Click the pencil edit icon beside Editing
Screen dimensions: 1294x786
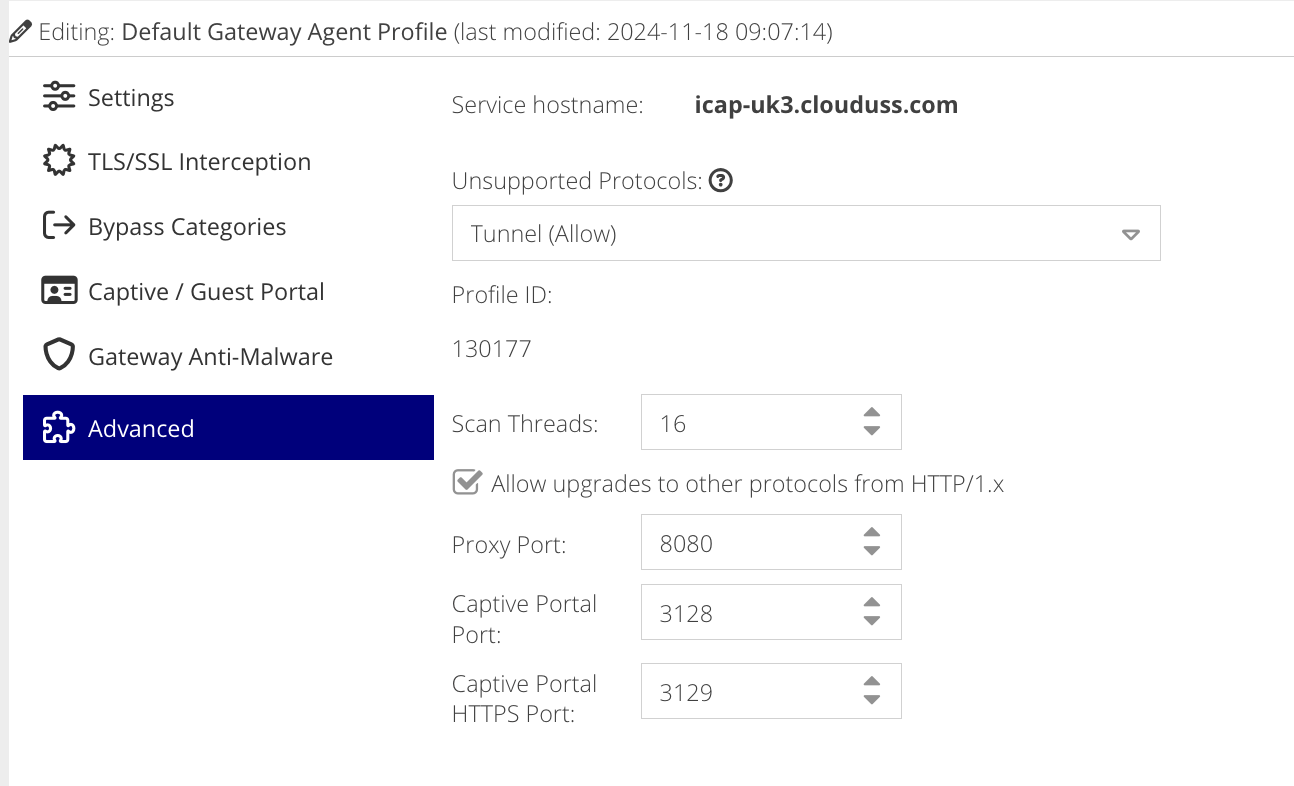coord(20,32)
